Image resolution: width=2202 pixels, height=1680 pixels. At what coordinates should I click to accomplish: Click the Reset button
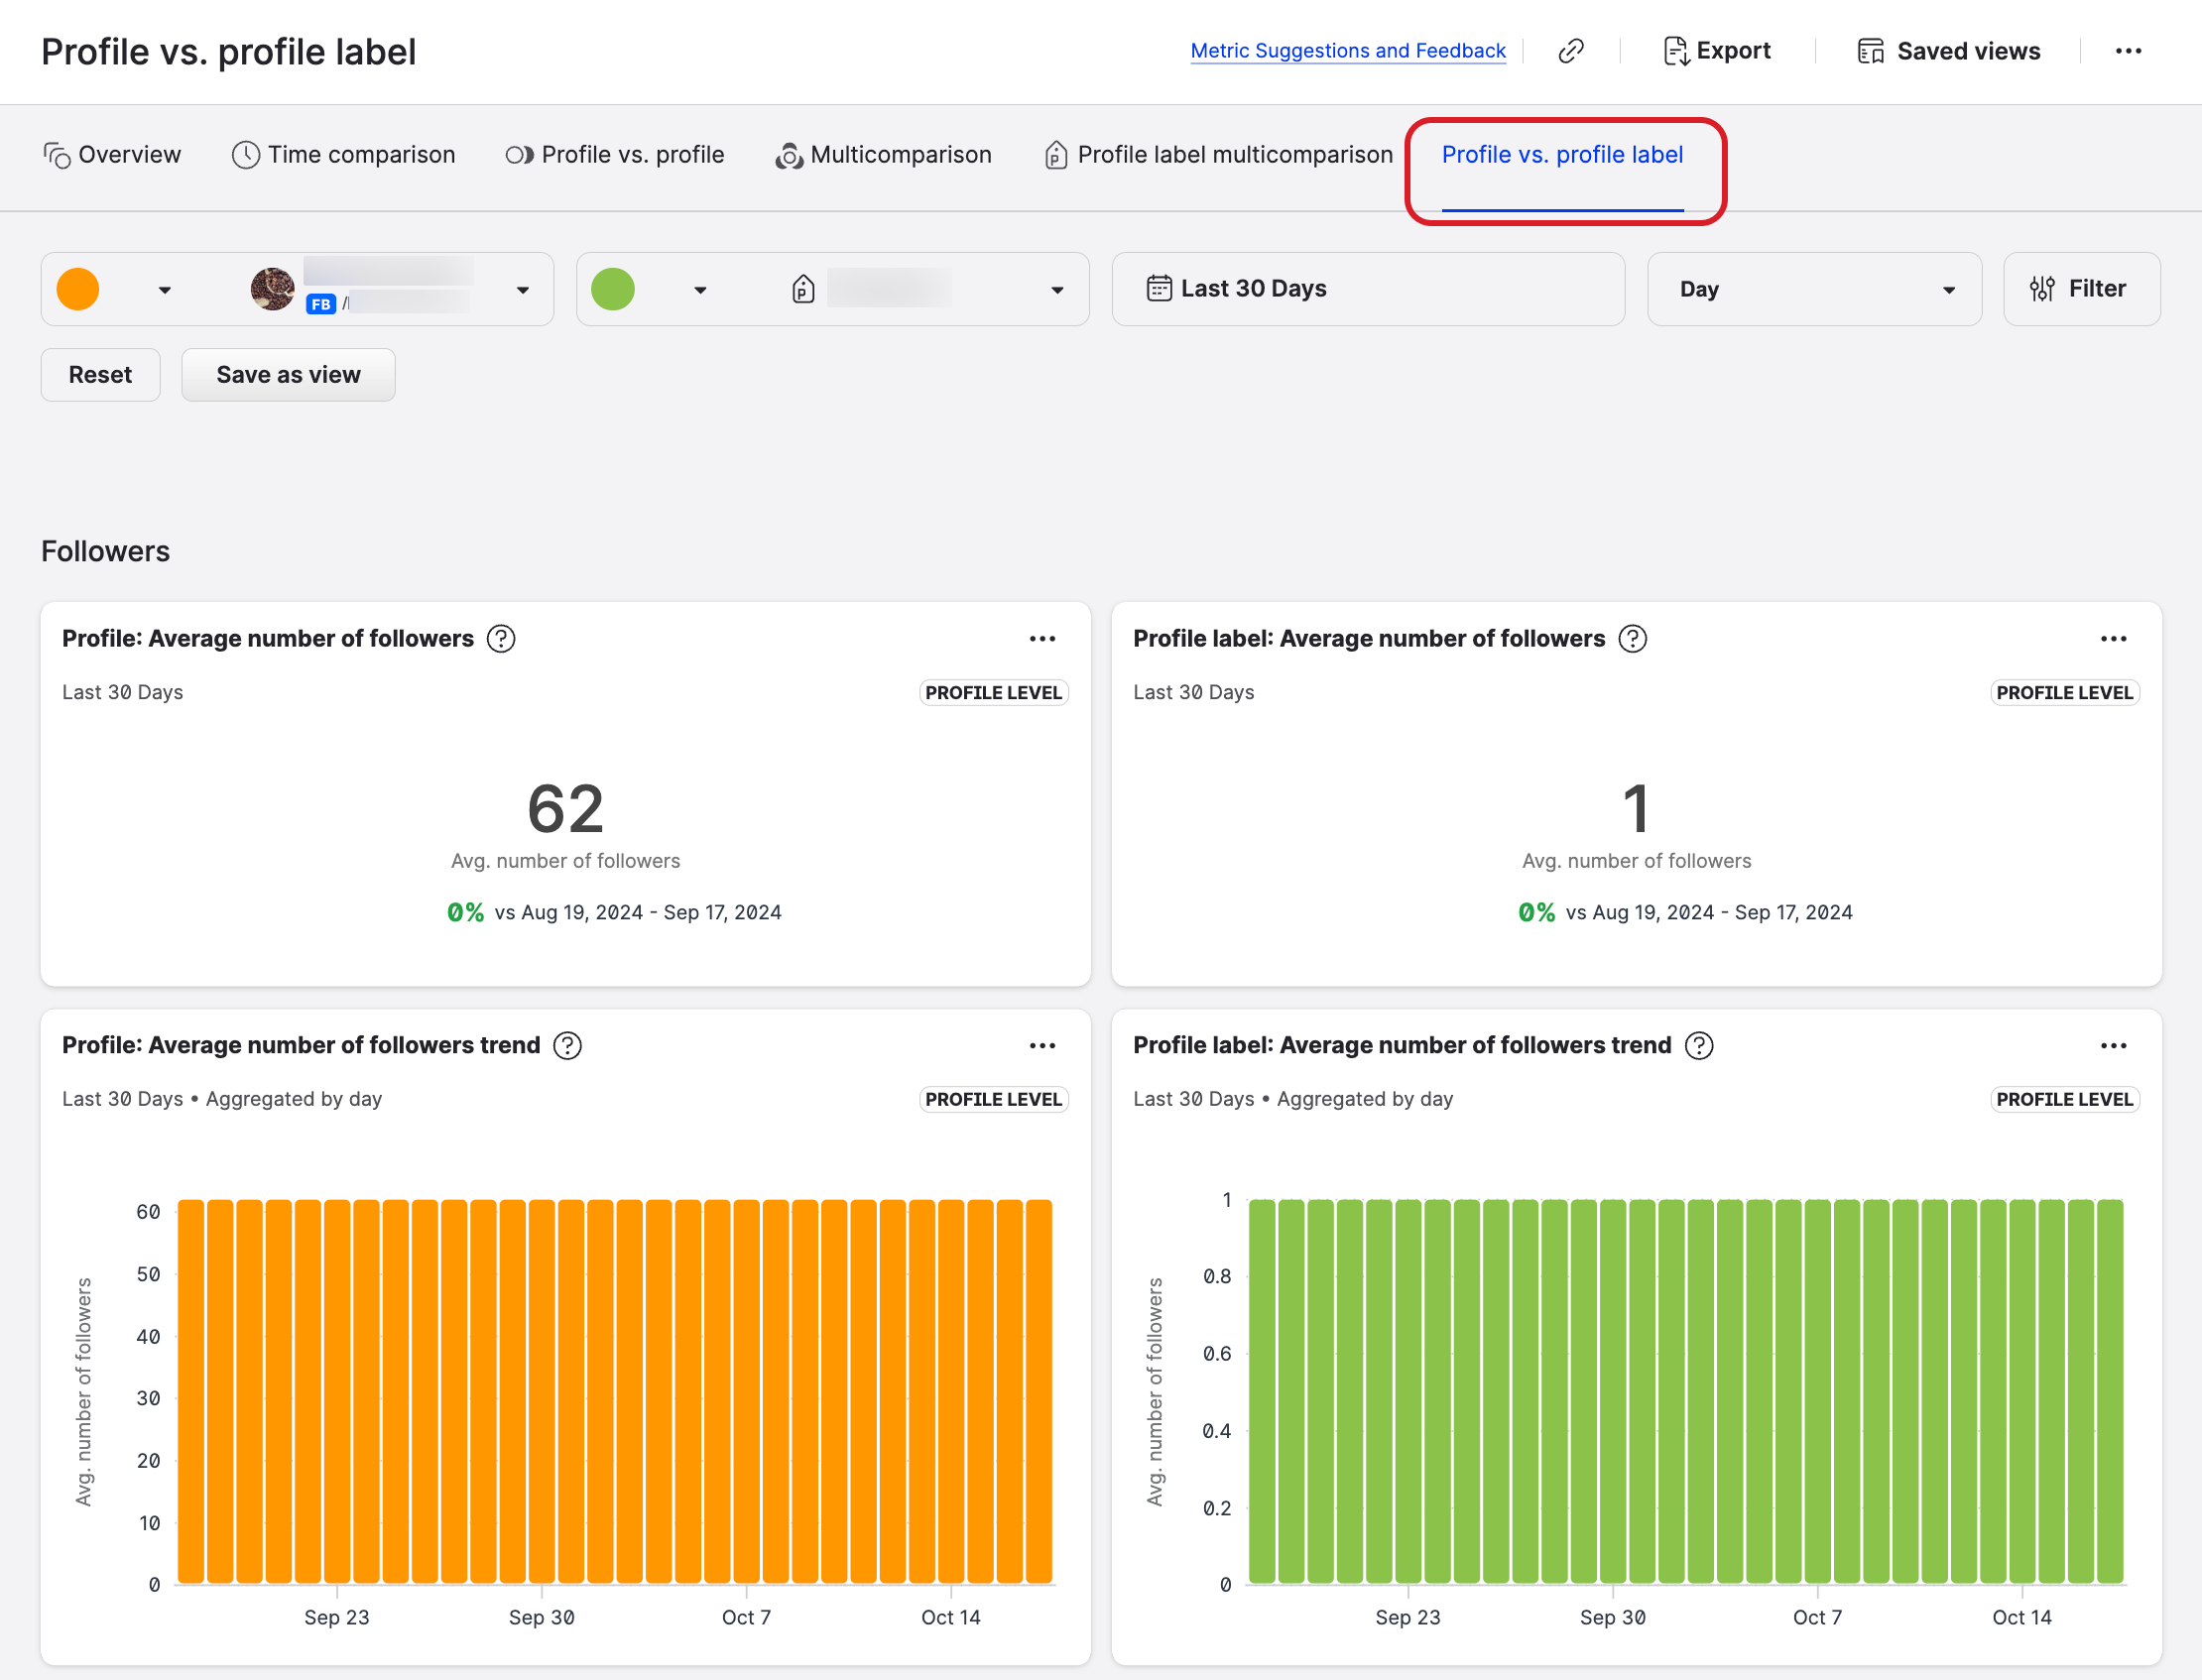pos(100,375)
